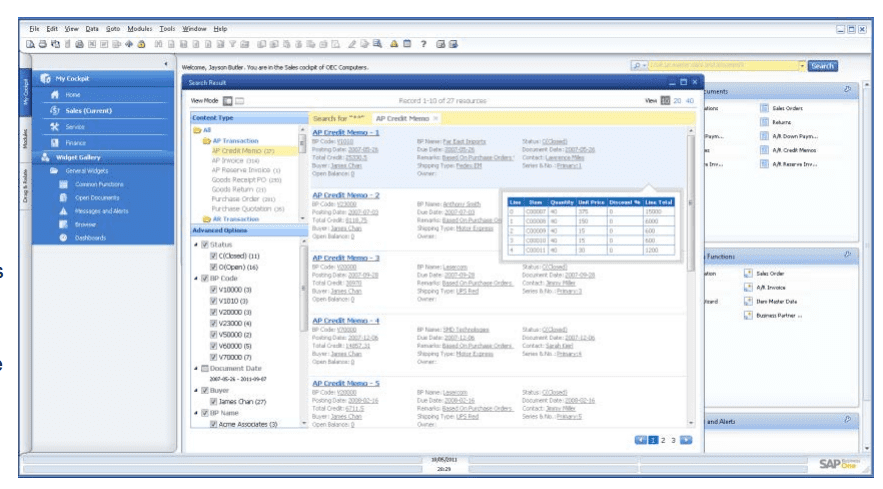The height and width of the screenshot is (489, 883).
Task: Open the Goto menu
Action: pyautogui.click(x=113, y=29)
